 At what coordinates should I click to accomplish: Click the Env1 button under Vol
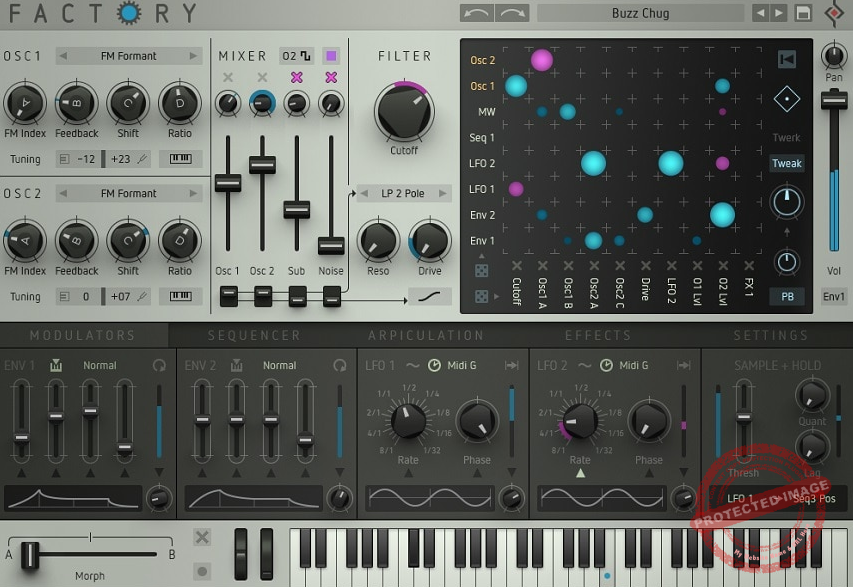coord(833,296)
